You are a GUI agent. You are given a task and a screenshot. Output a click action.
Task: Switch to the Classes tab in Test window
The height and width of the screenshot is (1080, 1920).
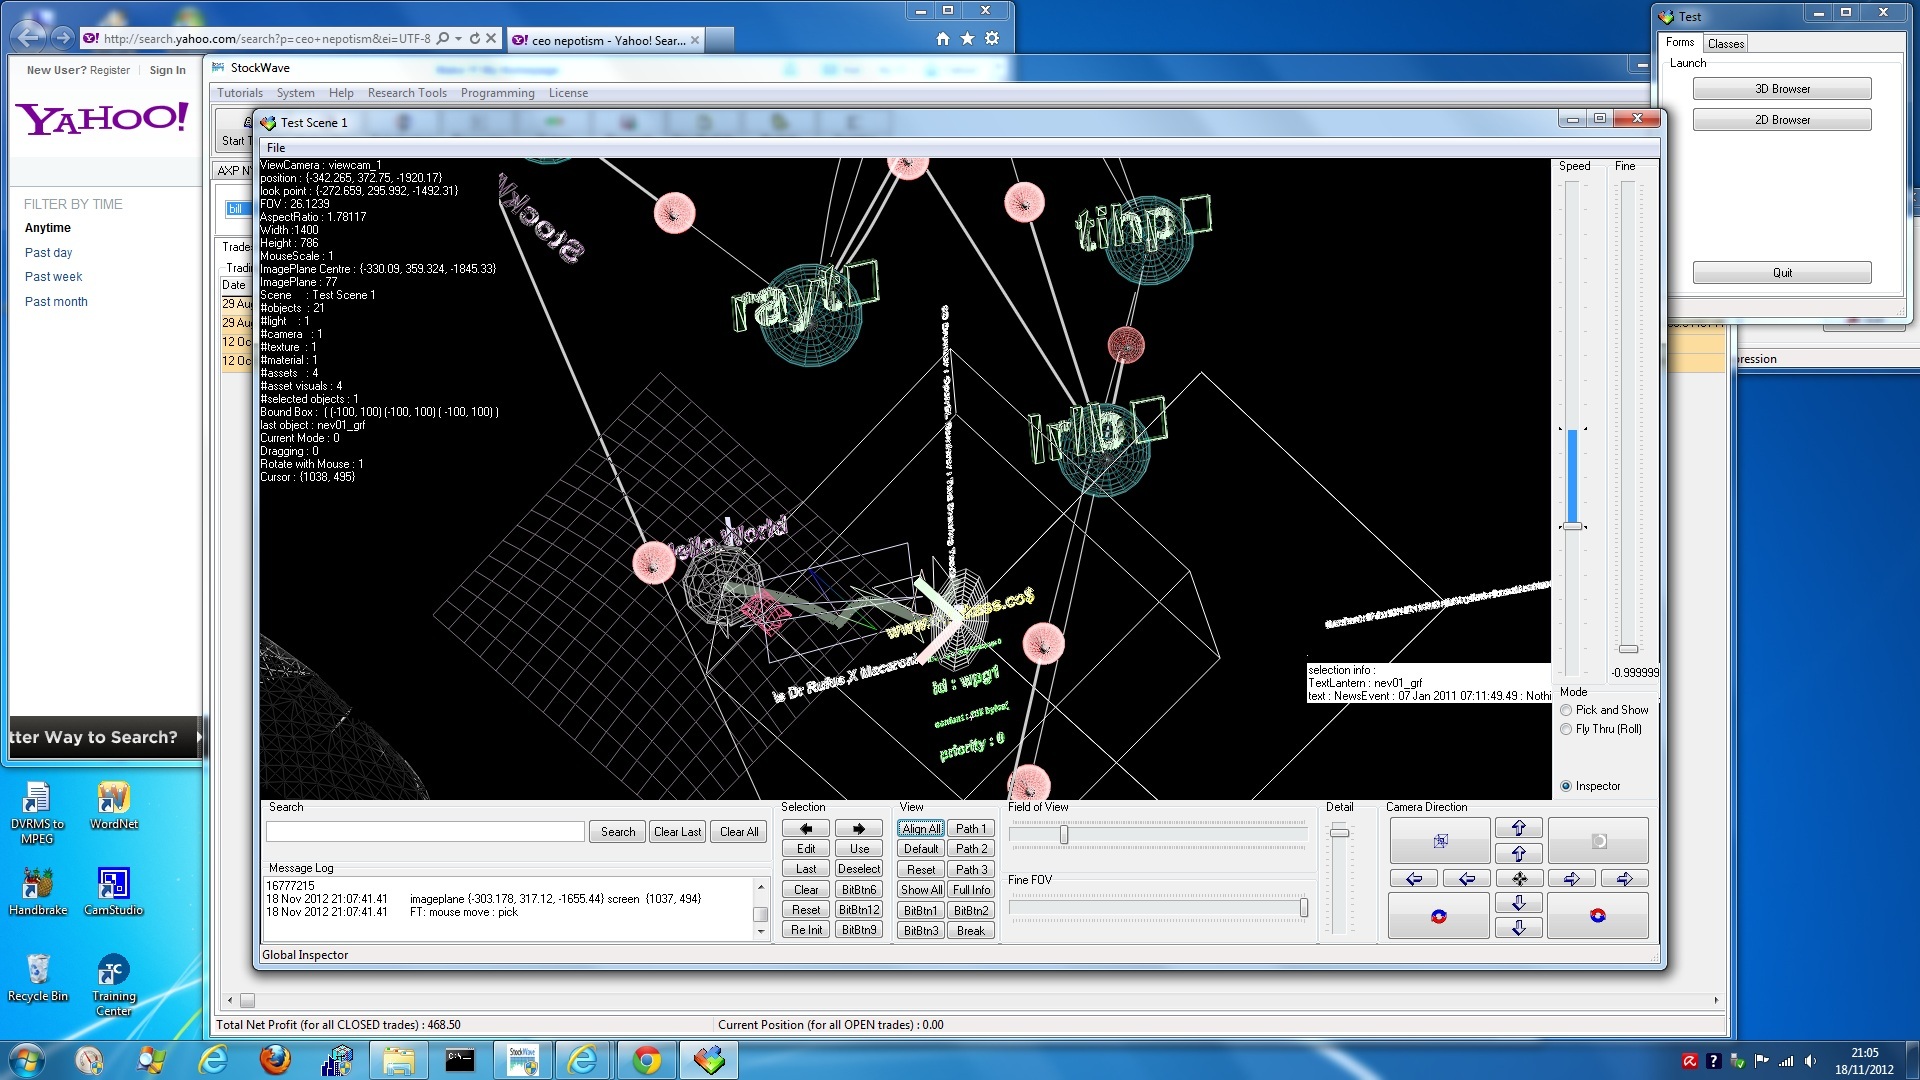tap(1726, 43)
